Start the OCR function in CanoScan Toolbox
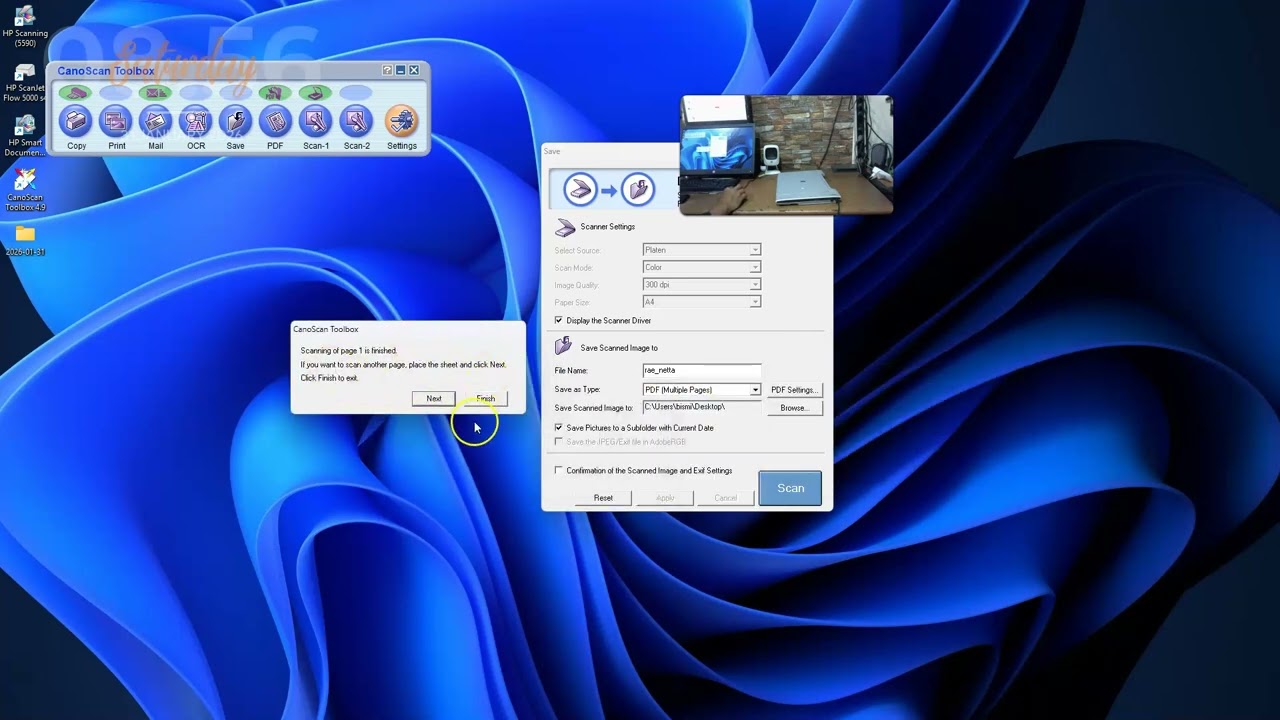1280x720 pixels. click(x=196, y=122)
